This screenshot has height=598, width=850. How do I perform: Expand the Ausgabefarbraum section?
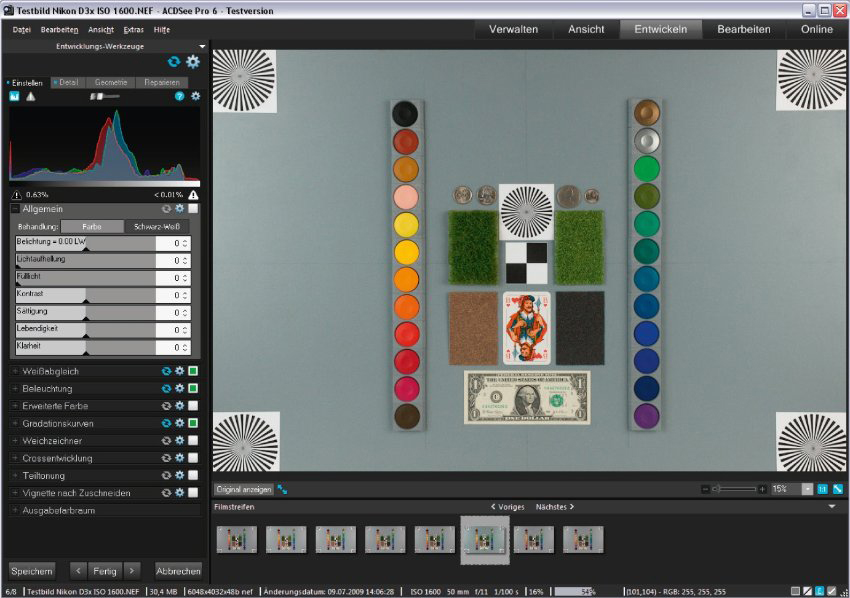pyautogui.click(x=15, y=511)
